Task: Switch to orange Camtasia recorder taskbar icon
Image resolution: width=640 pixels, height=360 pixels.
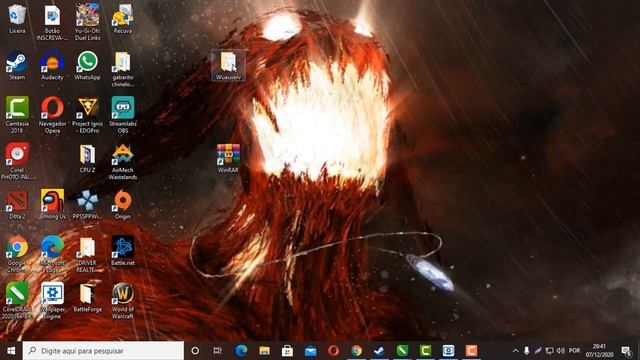Action: tap(471, 351)
